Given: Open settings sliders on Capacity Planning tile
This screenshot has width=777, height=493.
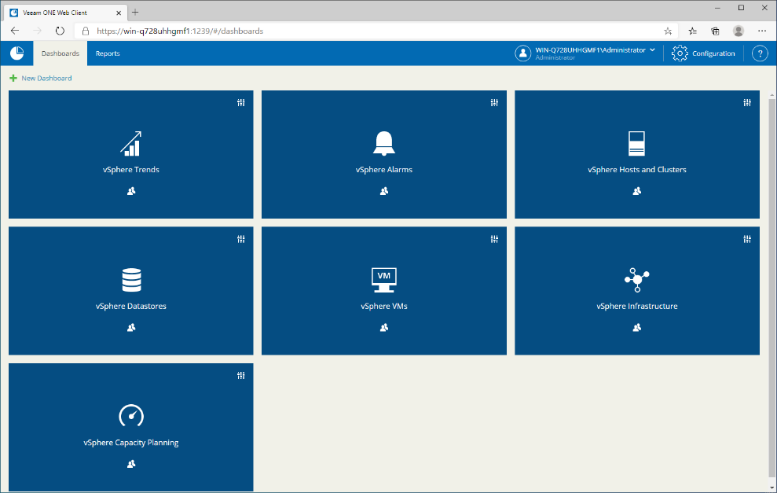Looking at the screenshot, I should [241, 376].
